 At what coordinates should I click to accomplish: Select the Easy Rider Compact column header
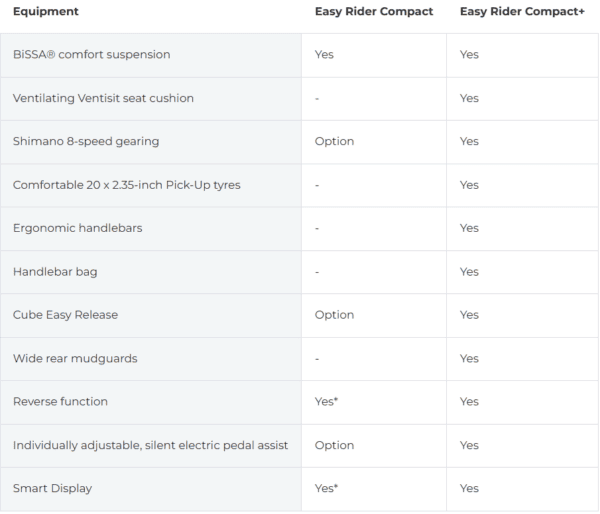[374, 11]
